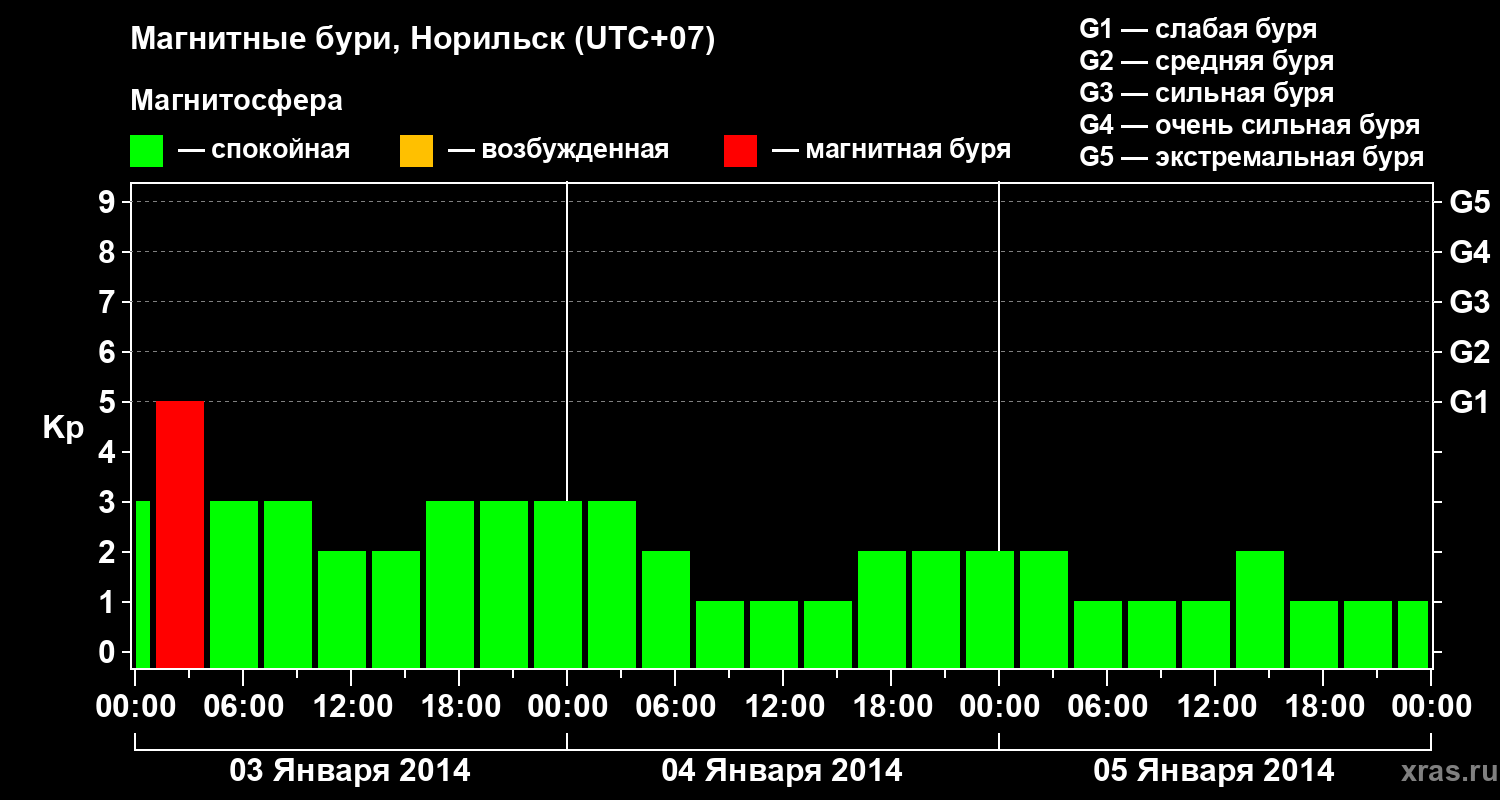Click the '06:00' label above 03 Января

click(243, 707)
